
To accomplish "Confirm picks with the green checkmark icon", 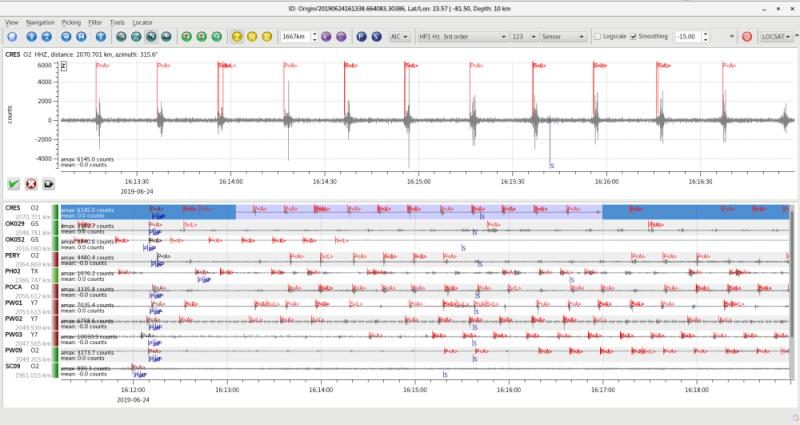I will pos(14,184).
